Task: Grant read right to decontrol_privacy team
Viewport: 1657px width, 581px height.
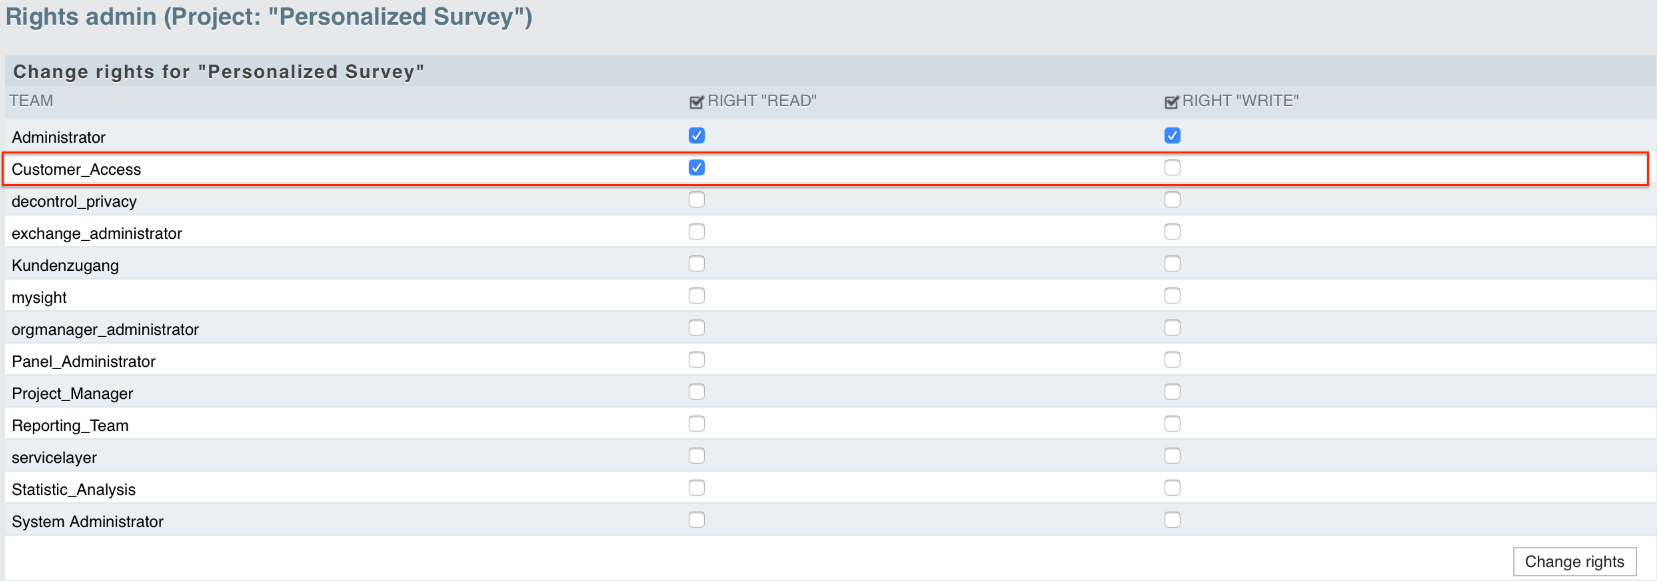Action: (697, 200)
